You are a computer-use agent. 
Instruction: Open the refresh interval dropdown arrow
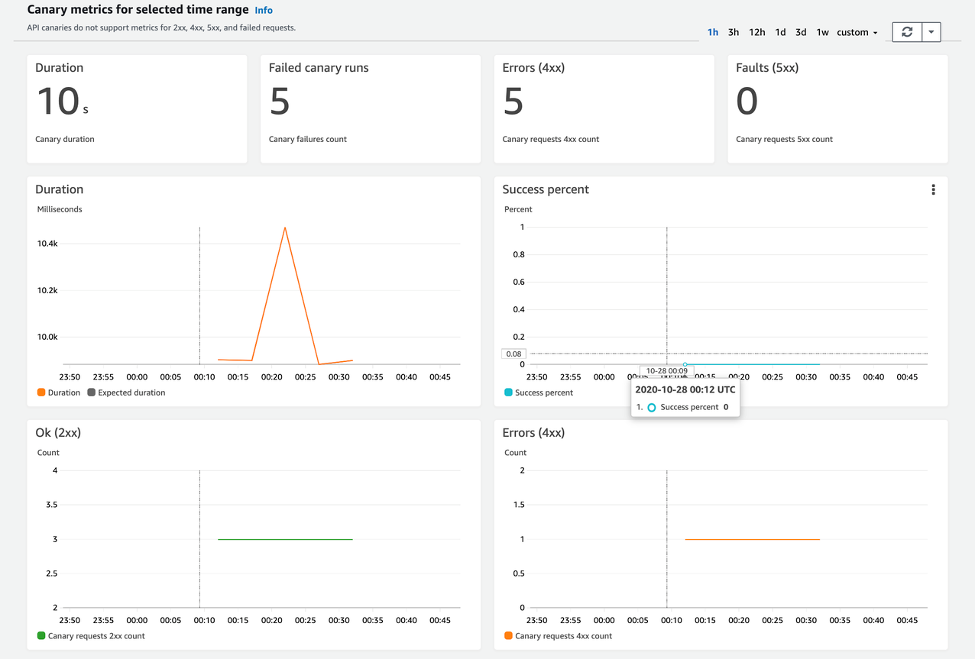tap(931, 31)
